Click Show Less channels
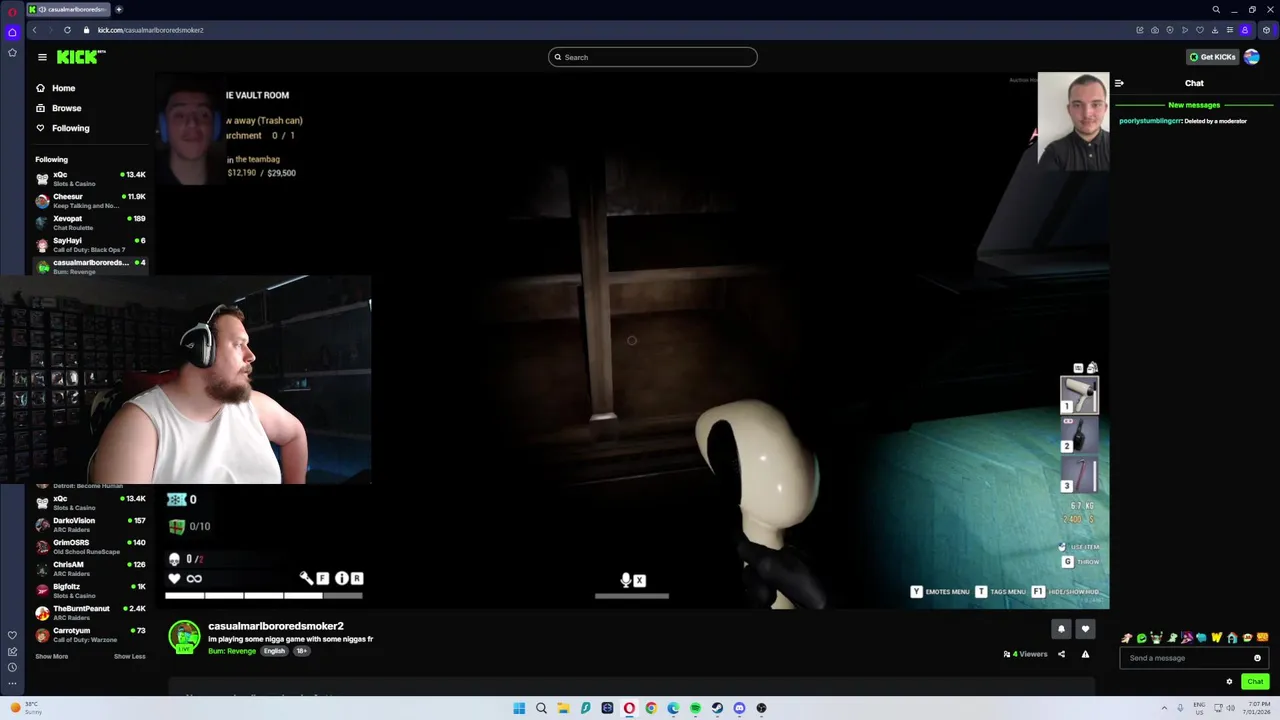Image resolution: width=1280 pixels, height=720 pixels. (129, 656)
